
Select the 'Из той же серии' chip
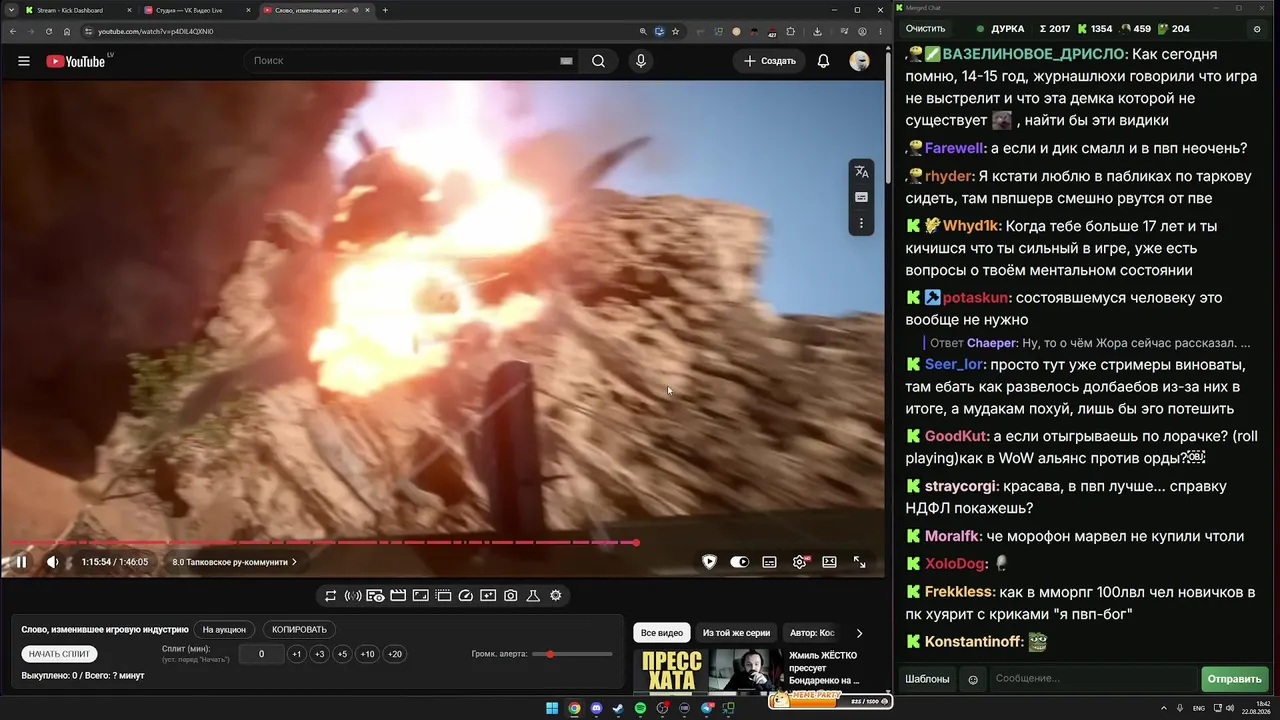coord(736,633)
